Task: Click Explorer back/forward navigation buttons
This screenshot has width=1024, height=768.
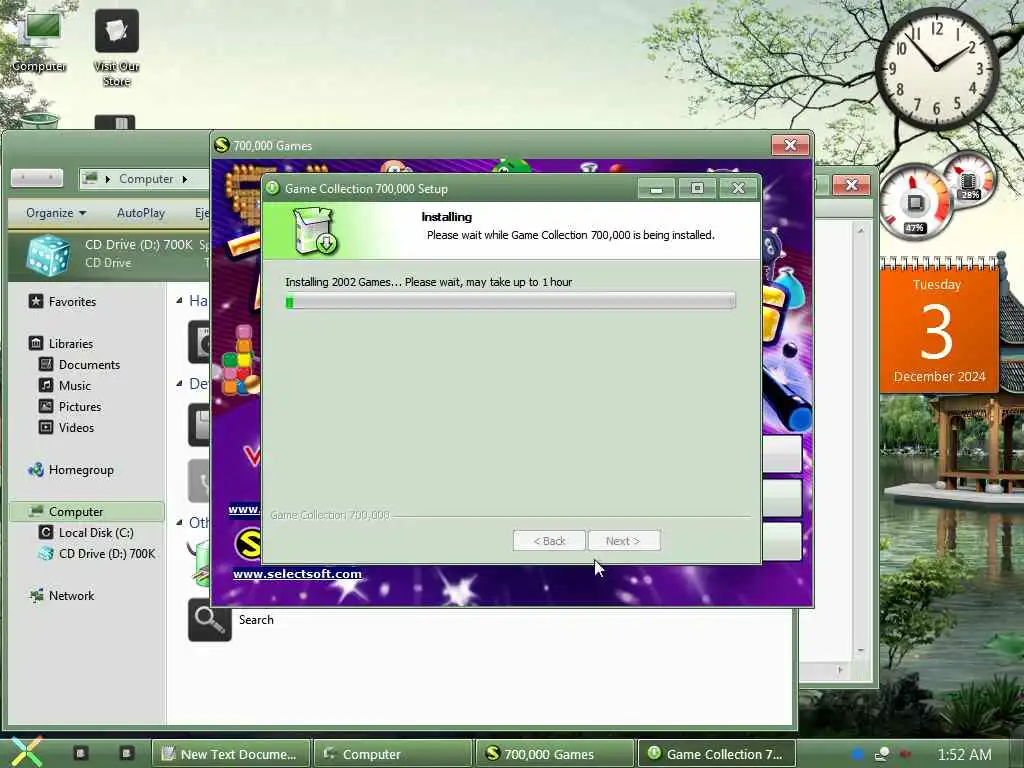Action: [x=37, y=178]
